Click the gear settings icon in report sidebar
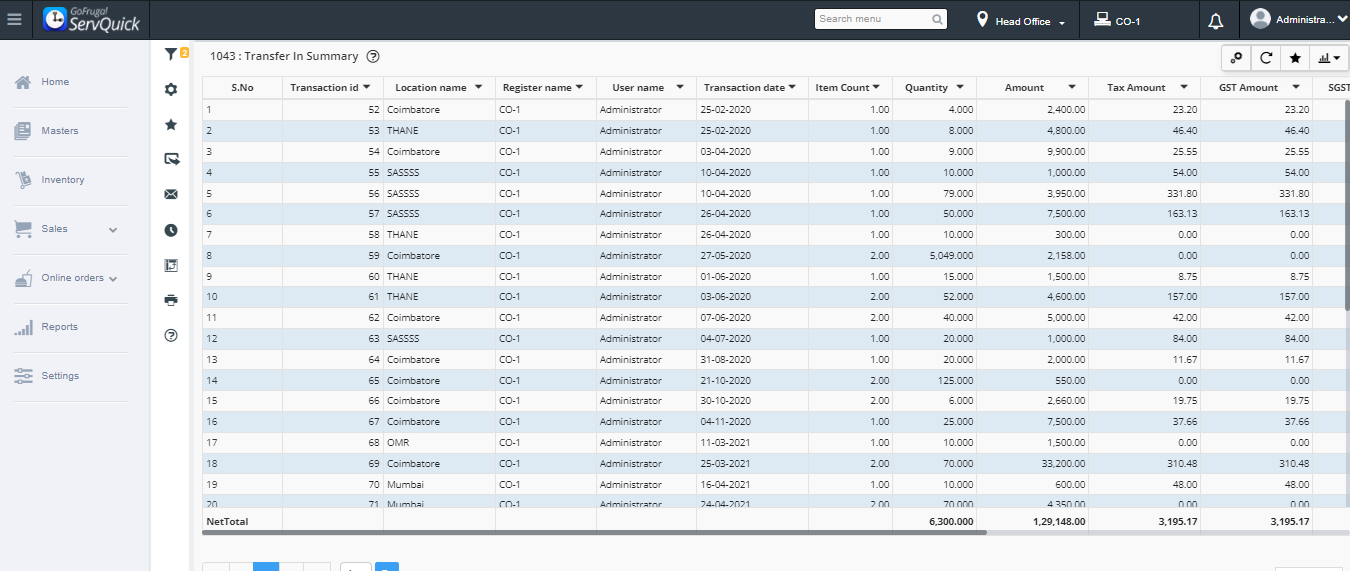This screenshot has height=571, width=1350. click(x=171, y=90)
